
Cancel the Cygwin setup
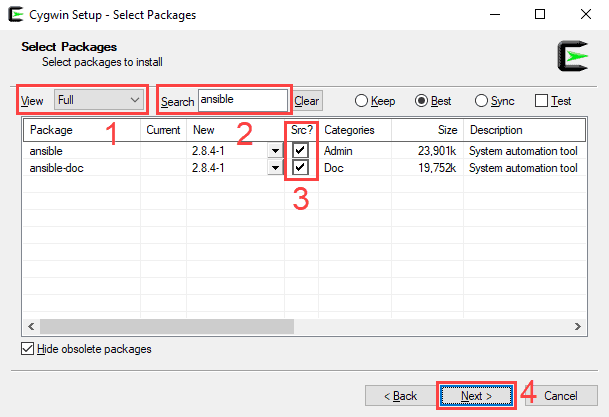point(560,396)
